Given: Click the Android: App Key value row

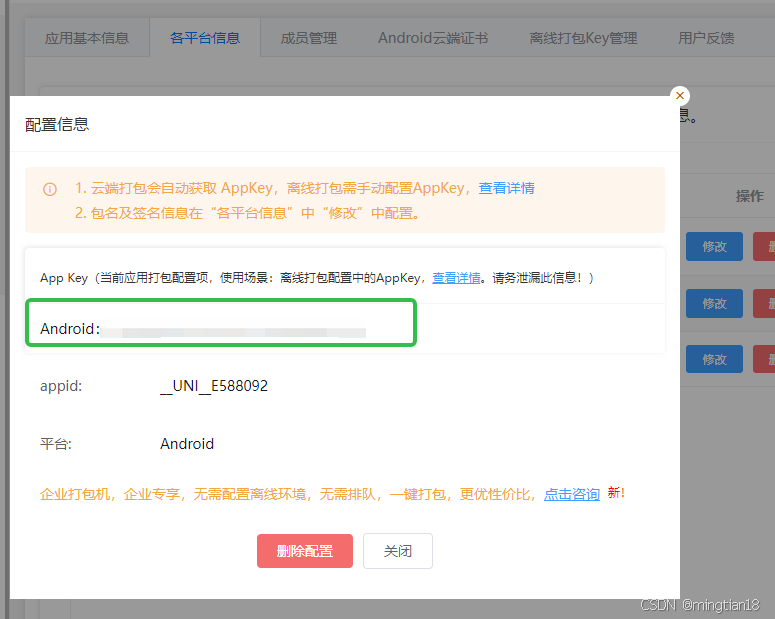Looking at the screenshot, I should tap(221, 322).
